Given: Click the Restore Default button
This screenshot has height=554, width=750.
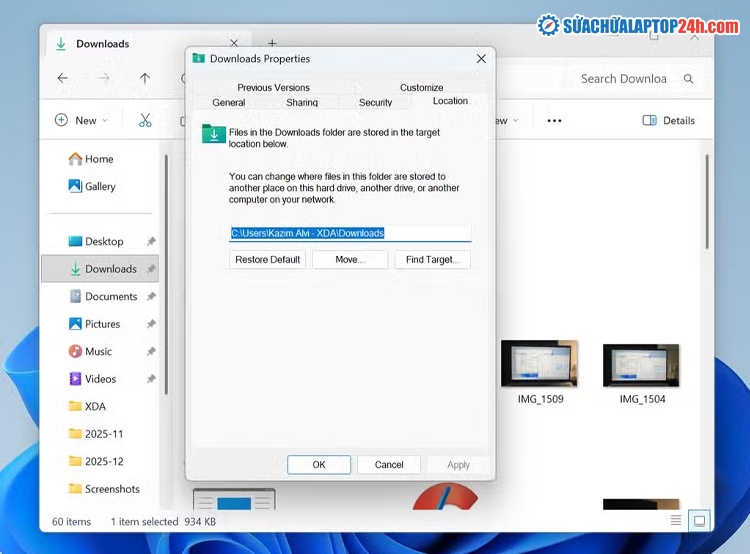Looking at the screenshot, I should coord(267,259).
